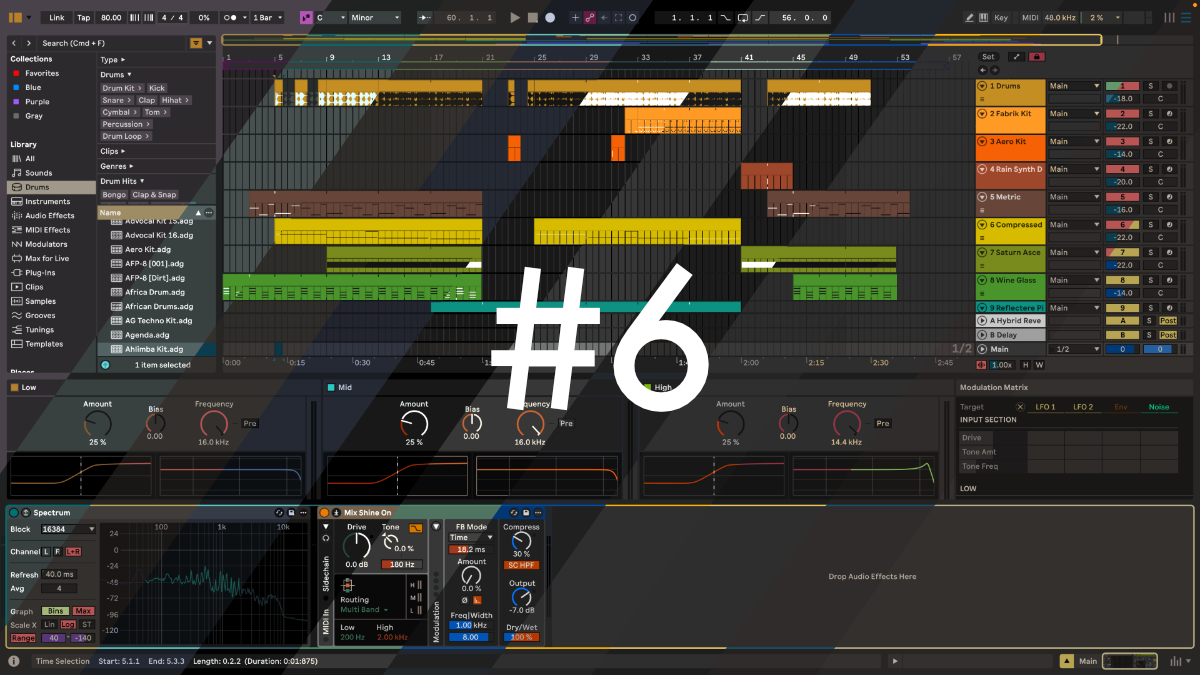
Task: Expand the Genres filter section
Action: pos(116,166)
